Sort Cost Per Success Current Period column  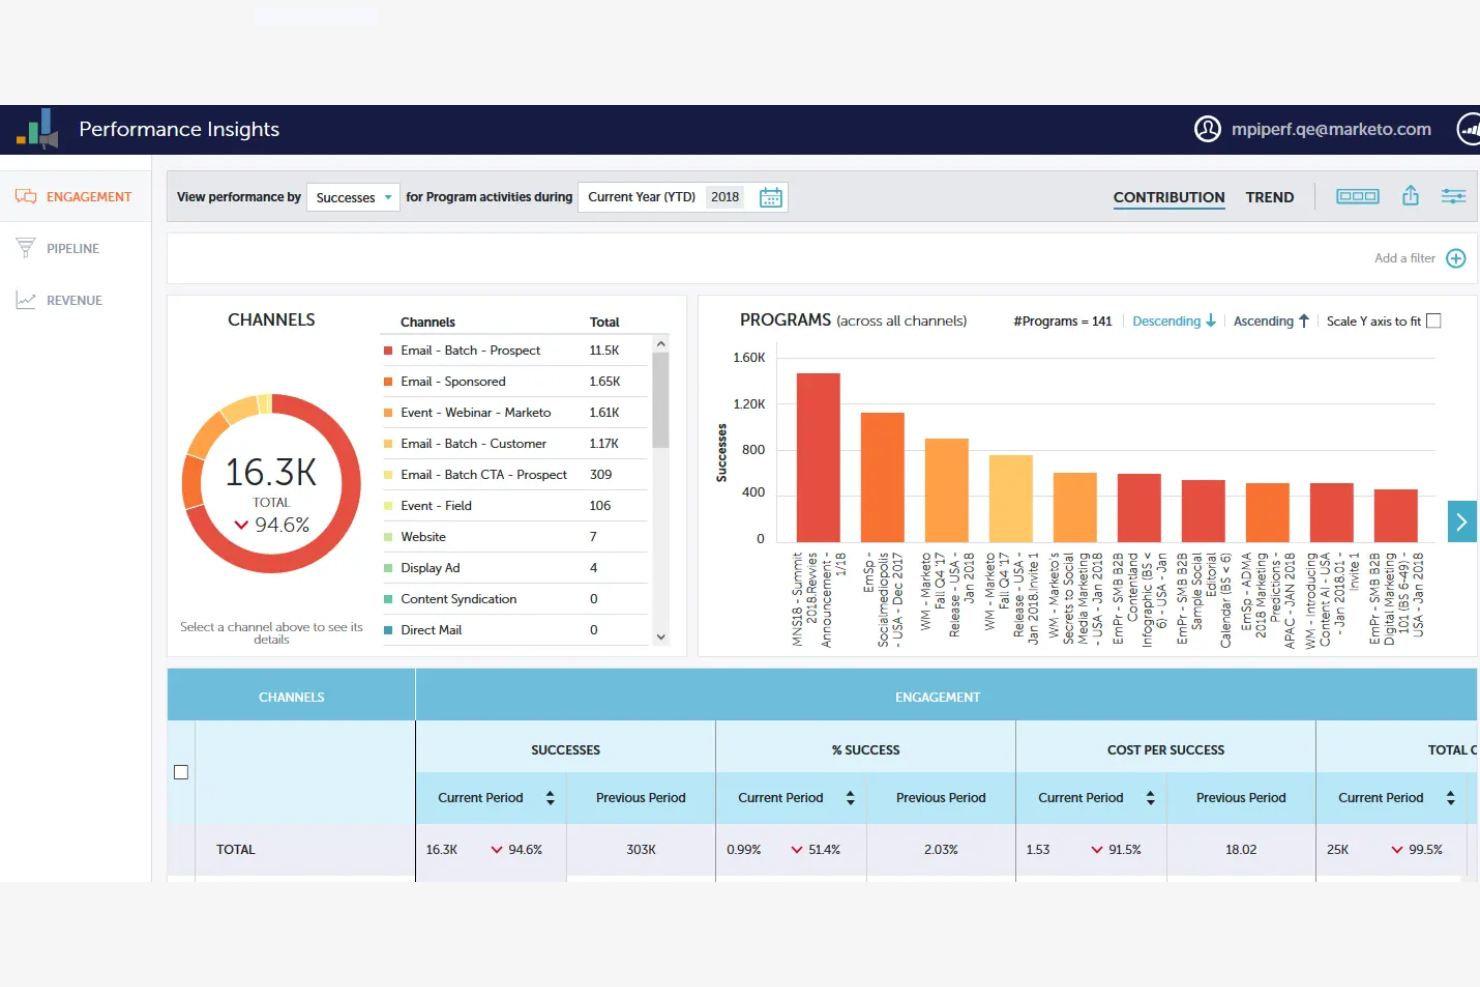pos(1150,798)
